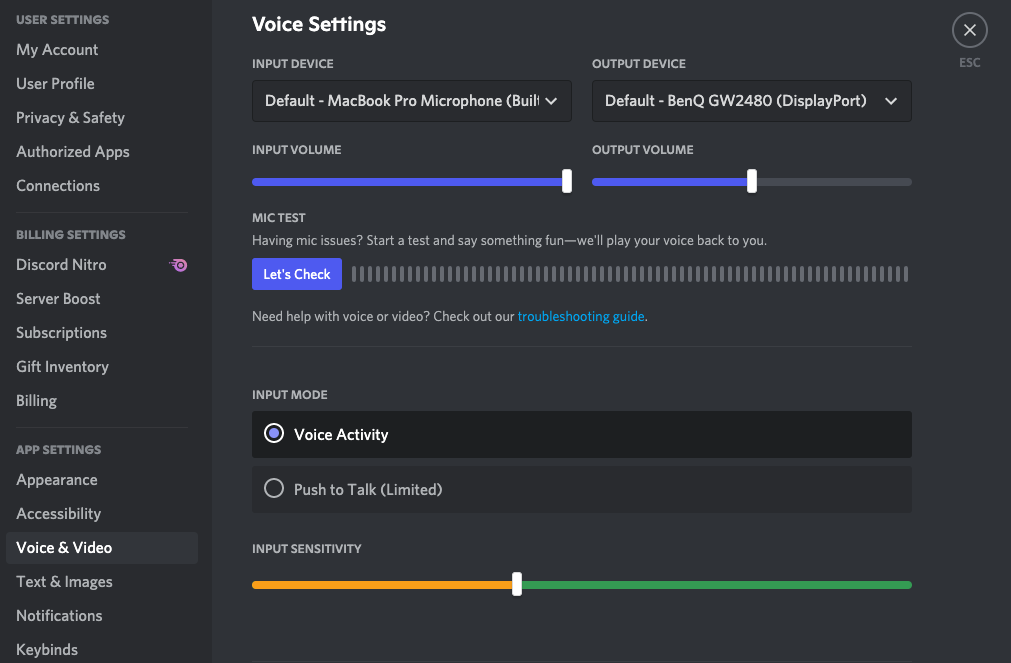Open the Server Boost page
The image size is (1011, 663).
[58, 299]
